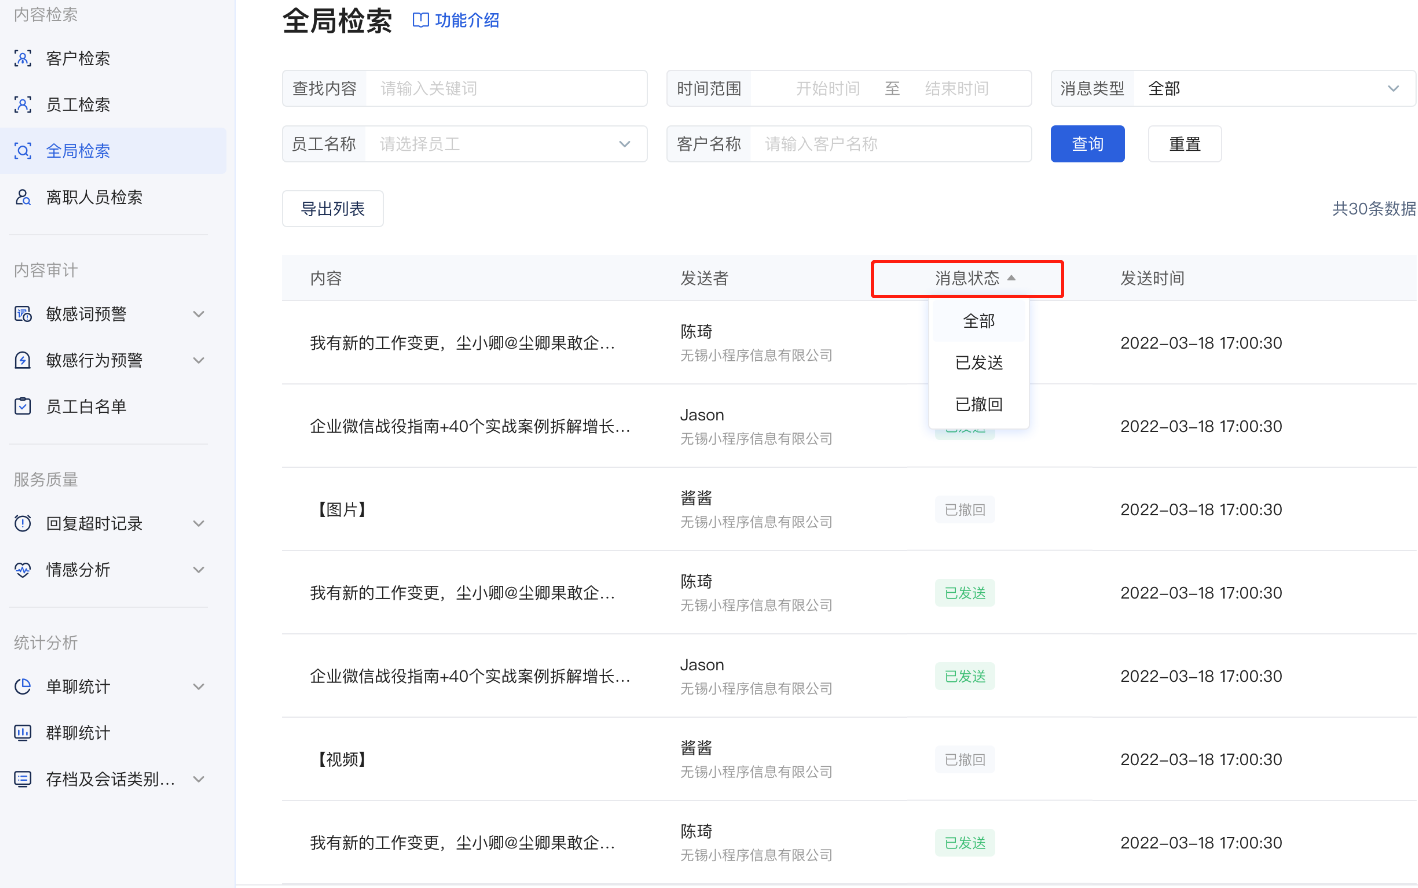
Task: Click the 查询 search button
Action: pos(1088,144)
